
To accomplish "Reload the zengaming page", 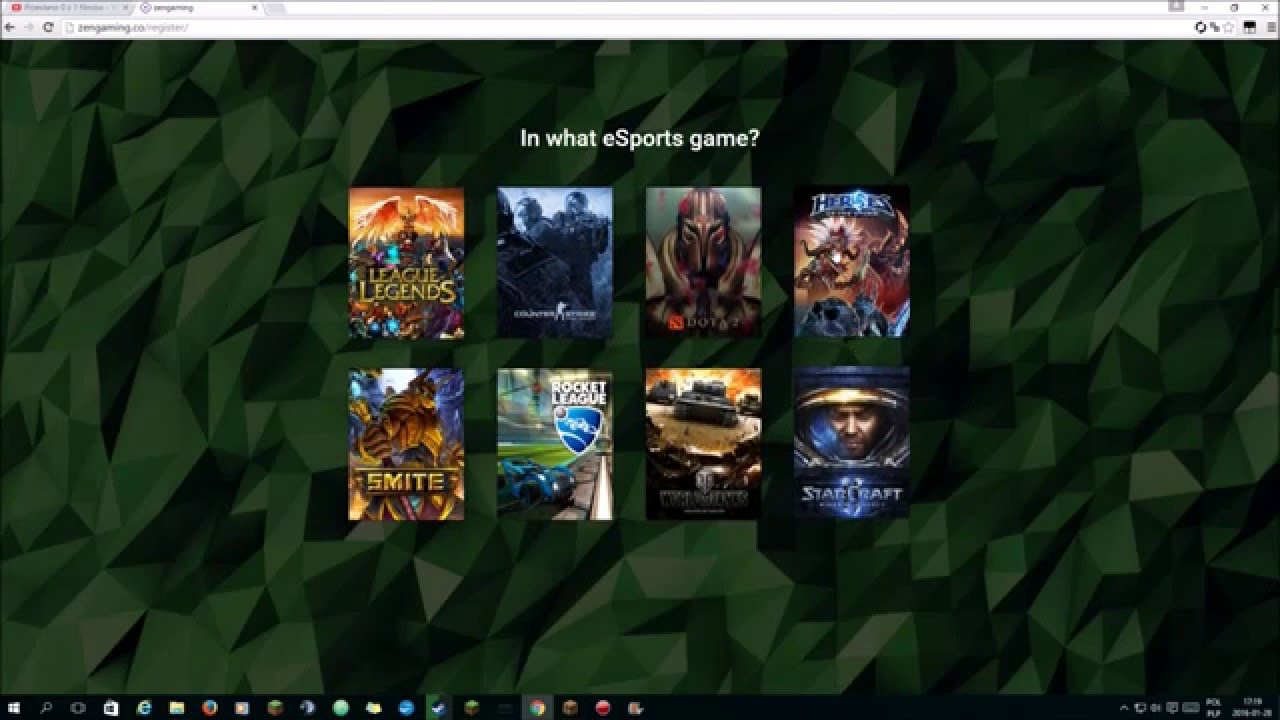I will pyautogui.click(x=48, y=27).
